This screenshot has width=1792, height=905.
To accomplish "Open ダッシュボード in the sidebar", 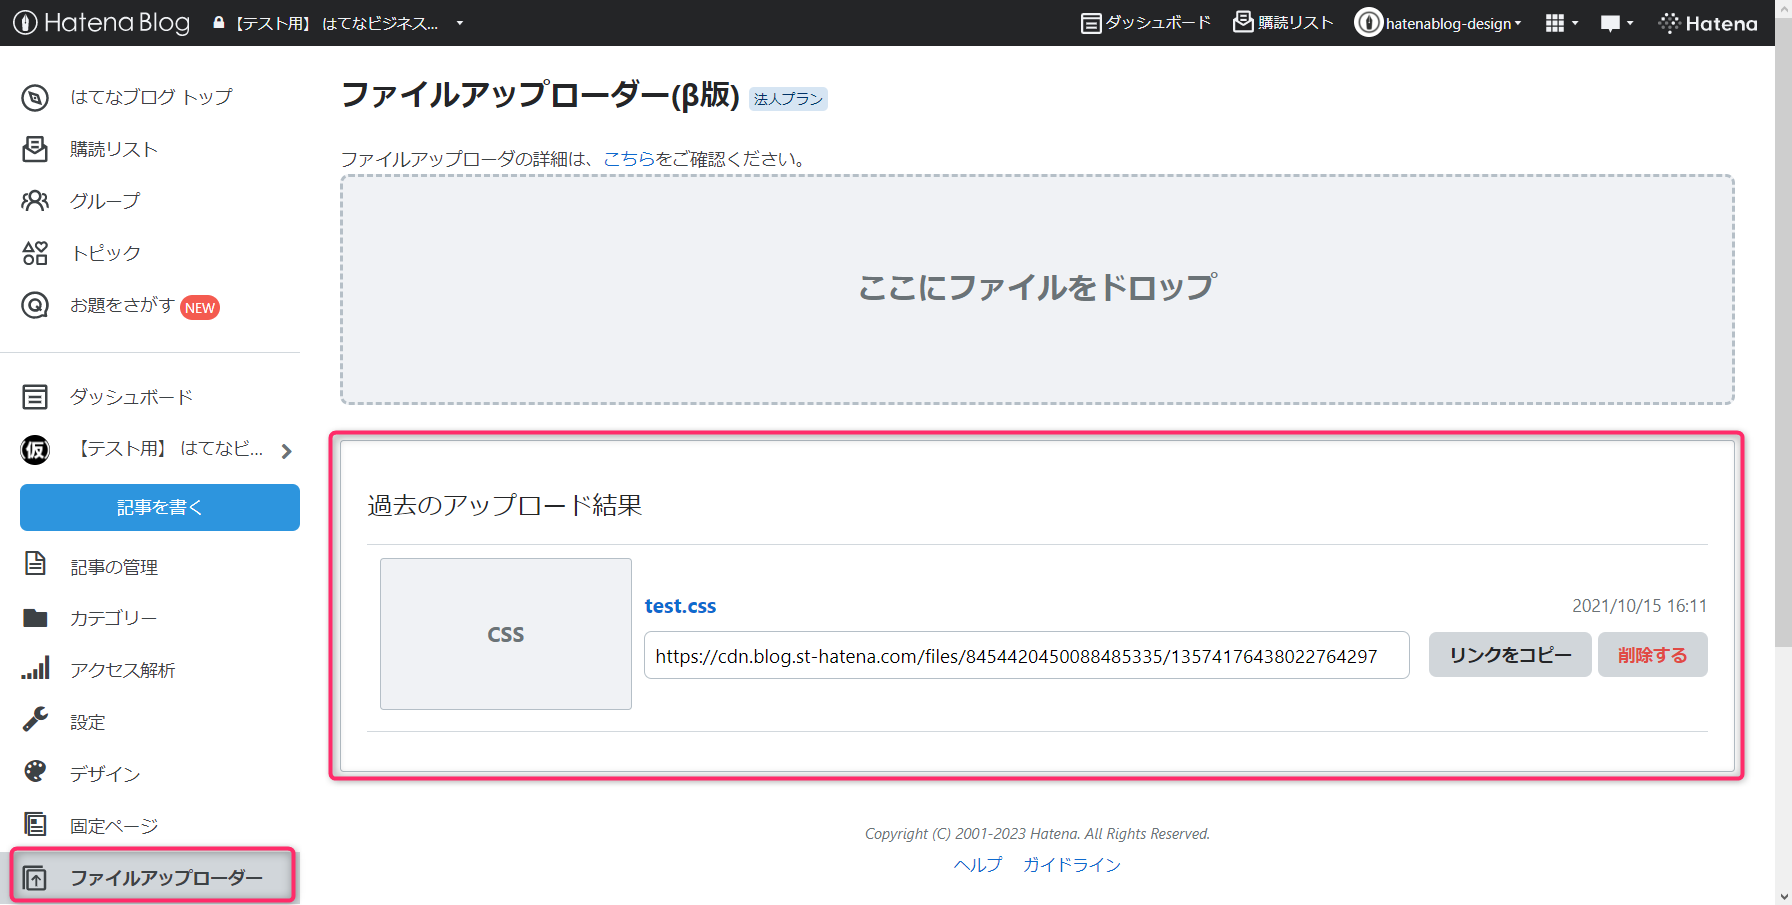I will [x=131, y=397].
